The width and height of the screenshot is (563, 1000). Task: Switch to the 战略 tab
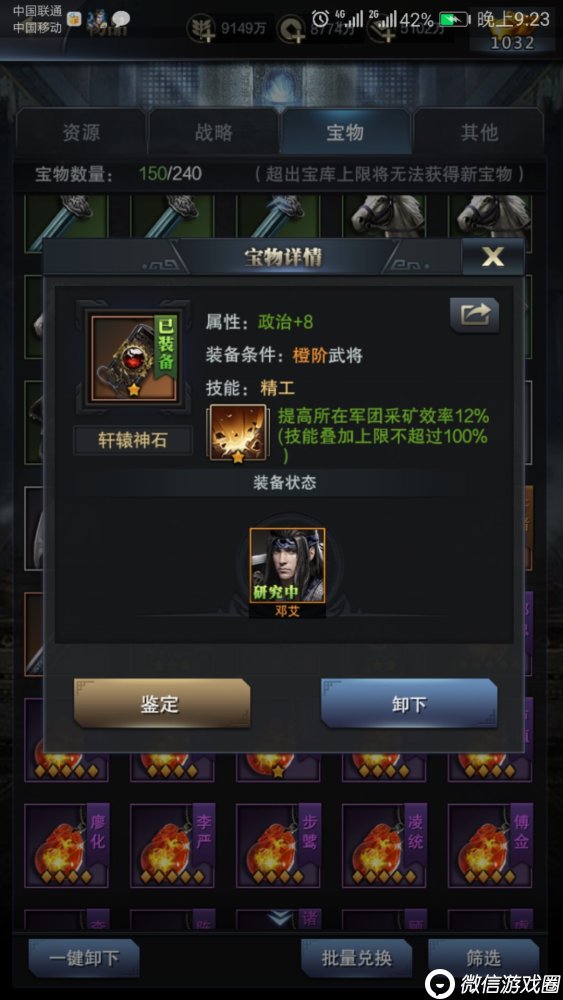click(214, 132)
